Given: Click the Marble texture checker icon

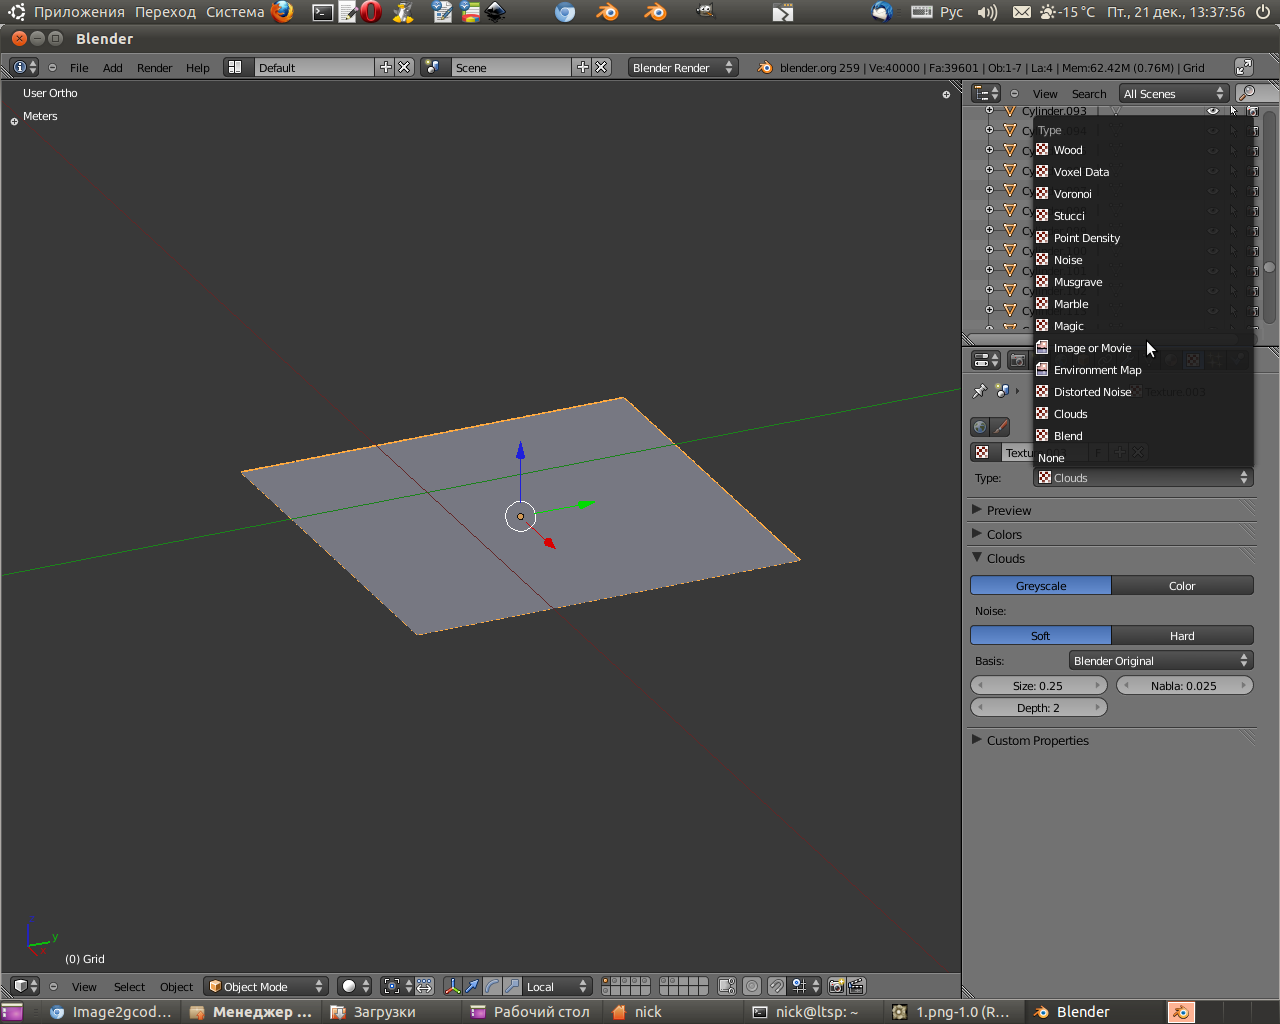Looking at the screenshot, I should pyautogui.click(x=1042, y=304).
